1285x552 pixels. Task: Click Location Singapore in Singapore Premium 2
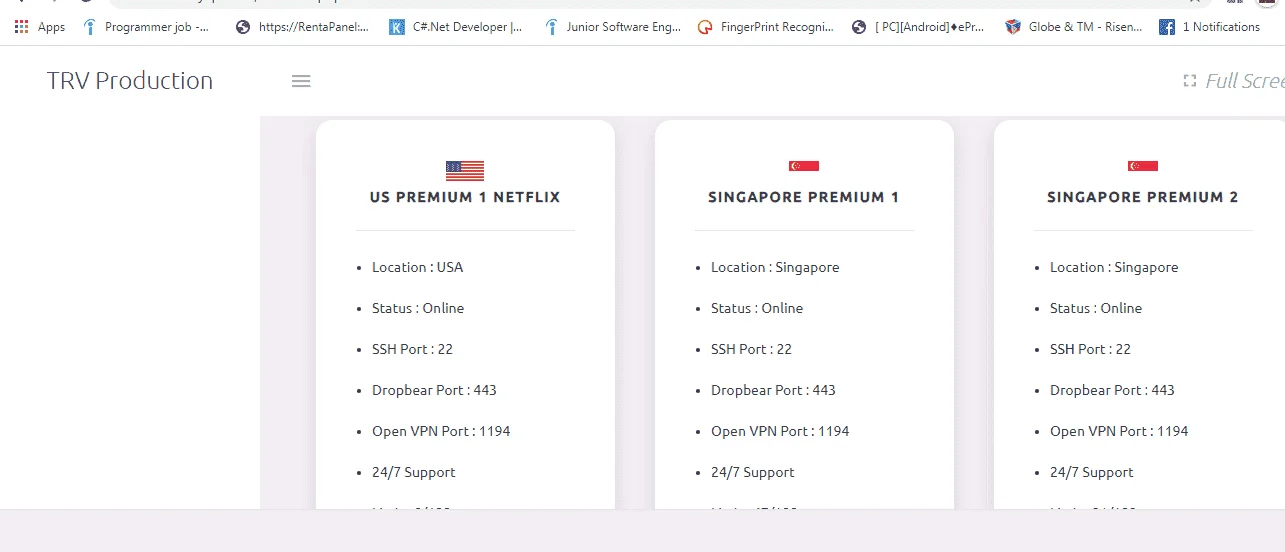[x=1114, y=267]
